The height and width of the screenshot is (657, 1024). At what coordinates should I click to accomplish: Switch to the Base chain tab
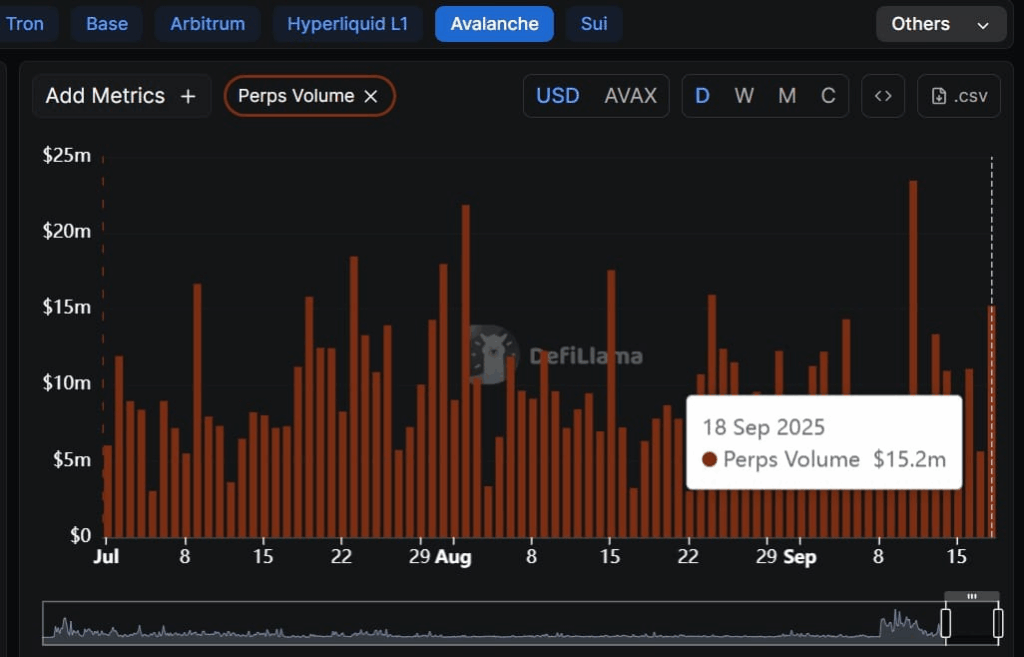click(x=106, y=23)
